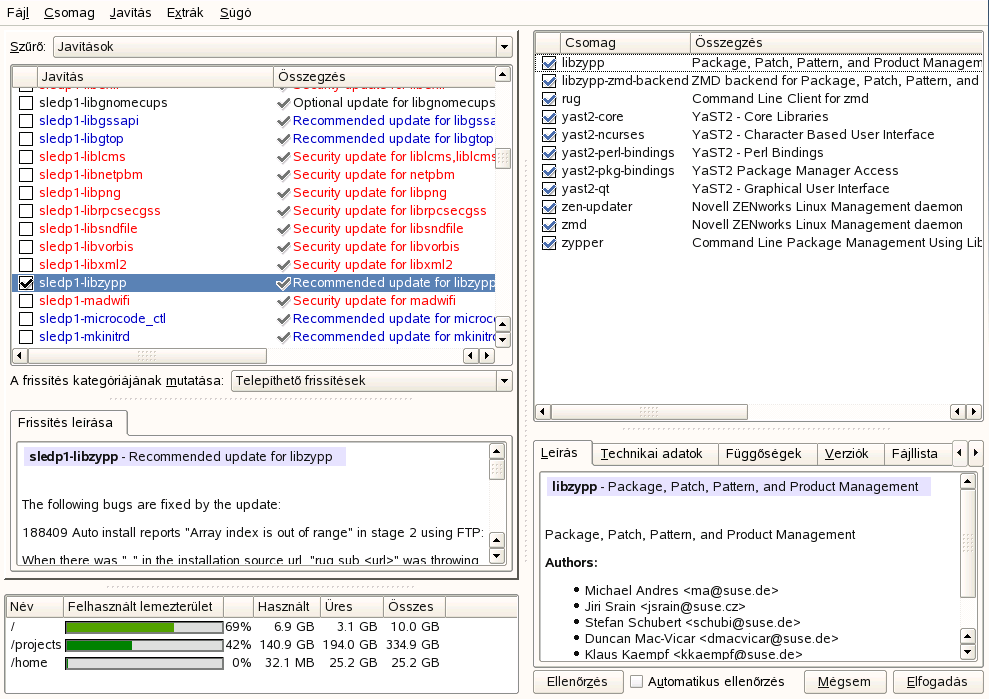This screenshot has width=989, height=699.
Task: Switch to the Függőségek tab
Action: click(x=763, y=454)
